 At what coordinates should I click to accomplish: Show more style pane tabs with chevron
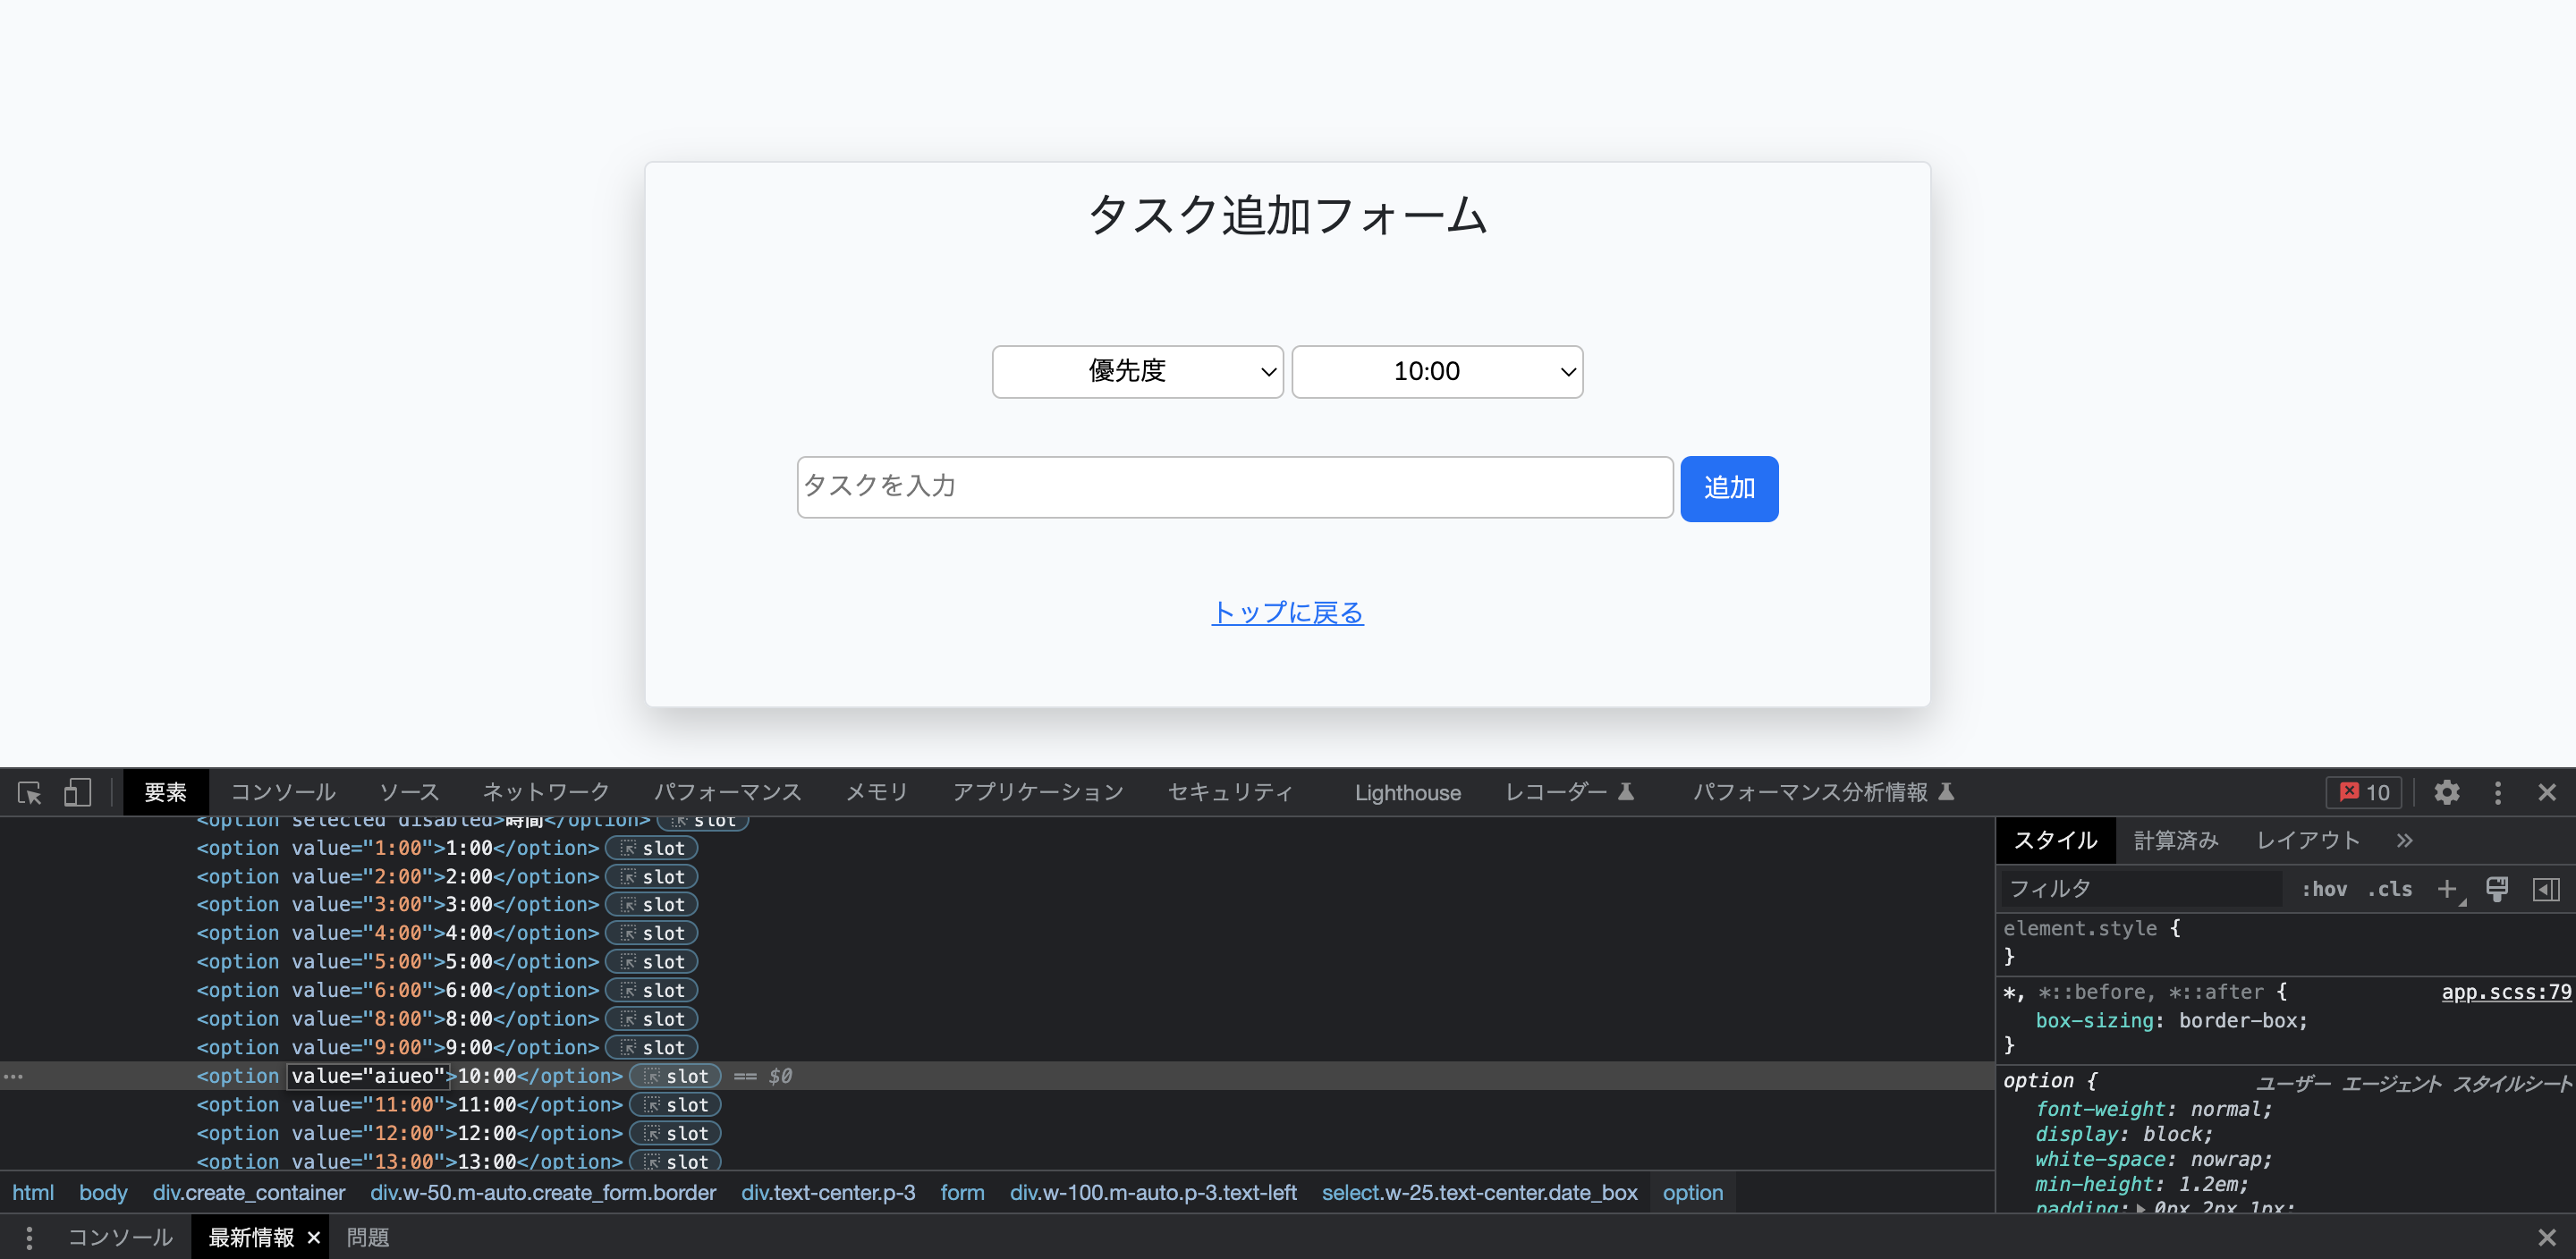tap(2404, 840)
